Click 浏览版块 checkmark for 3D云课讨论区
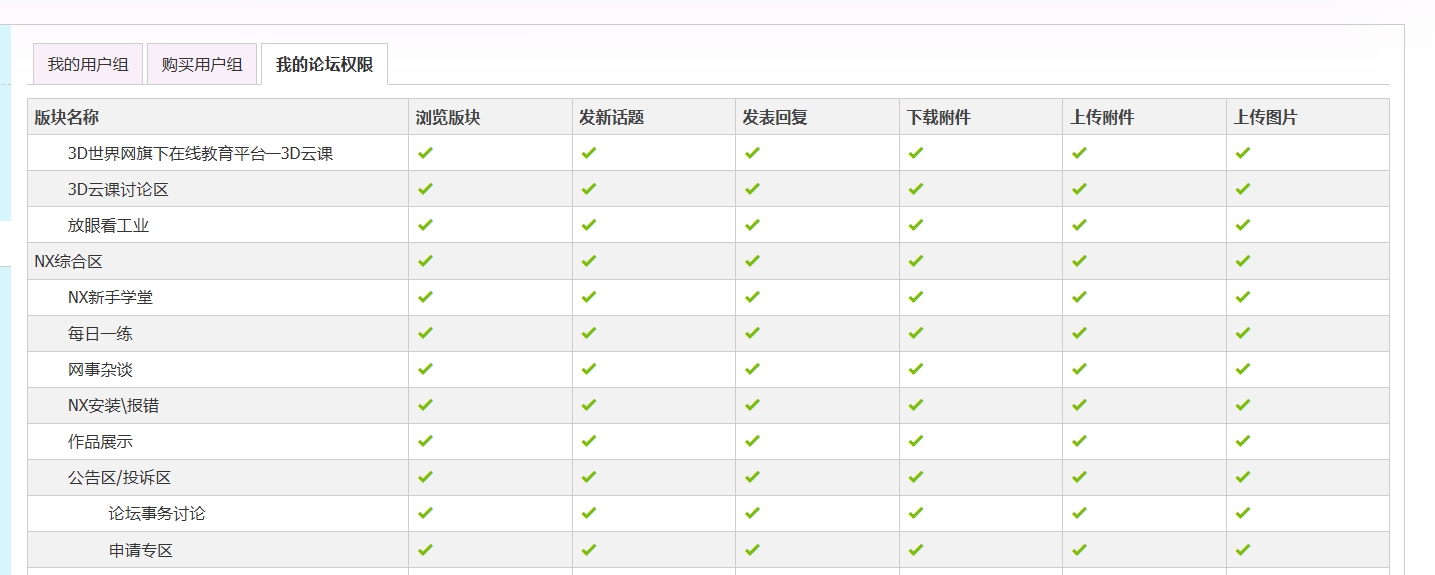The width and height of the screenshot is (1435, 575). pyautogui.click(x=425, y=189)
